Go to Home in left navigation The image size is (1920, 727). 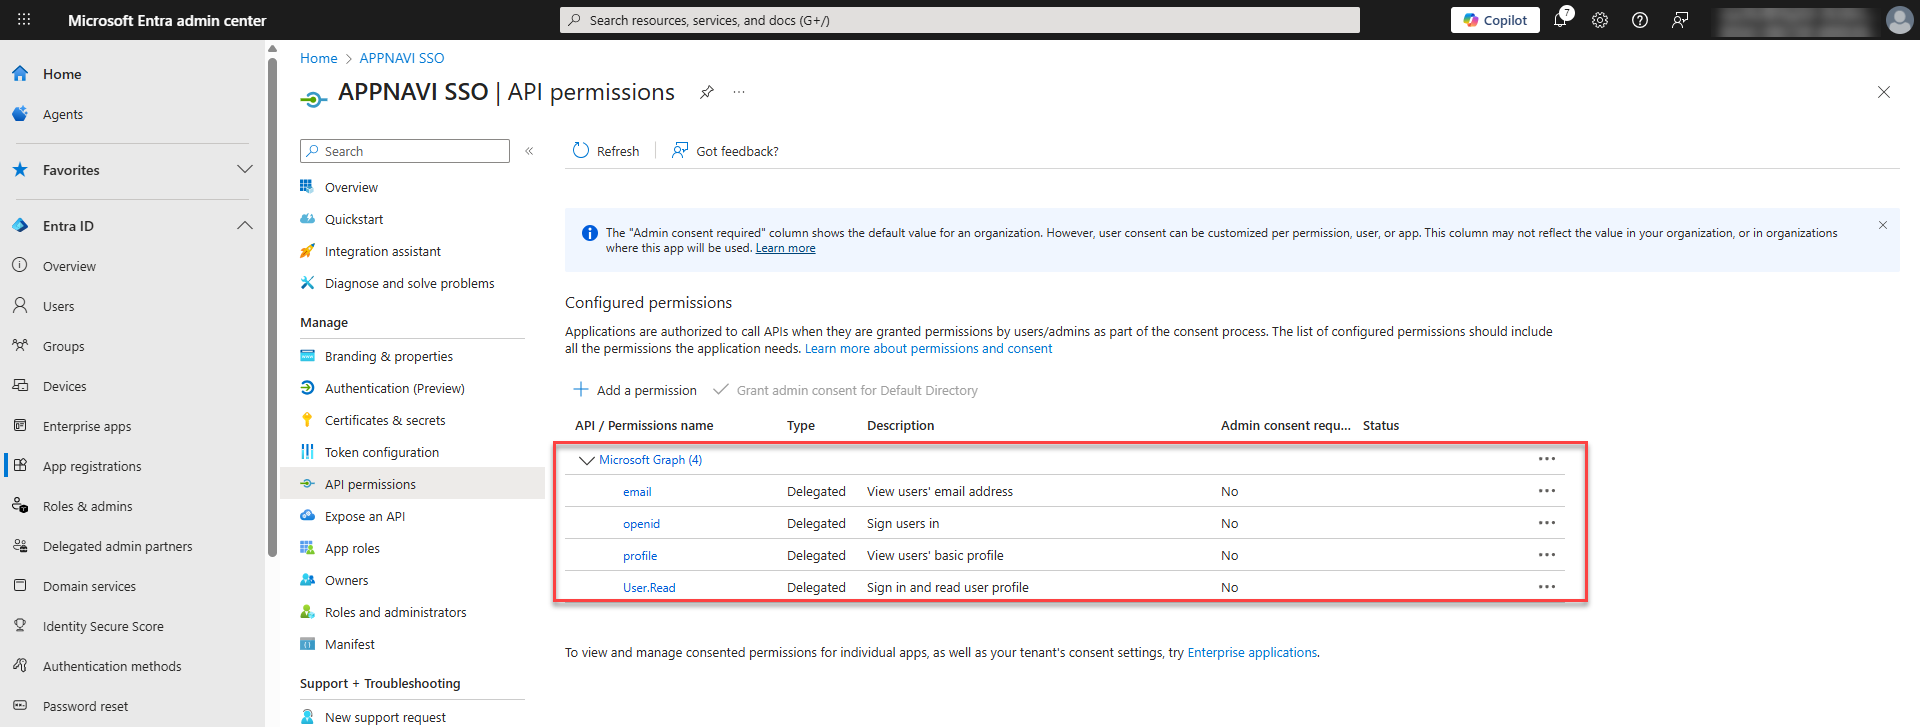(x=62, y=74)
